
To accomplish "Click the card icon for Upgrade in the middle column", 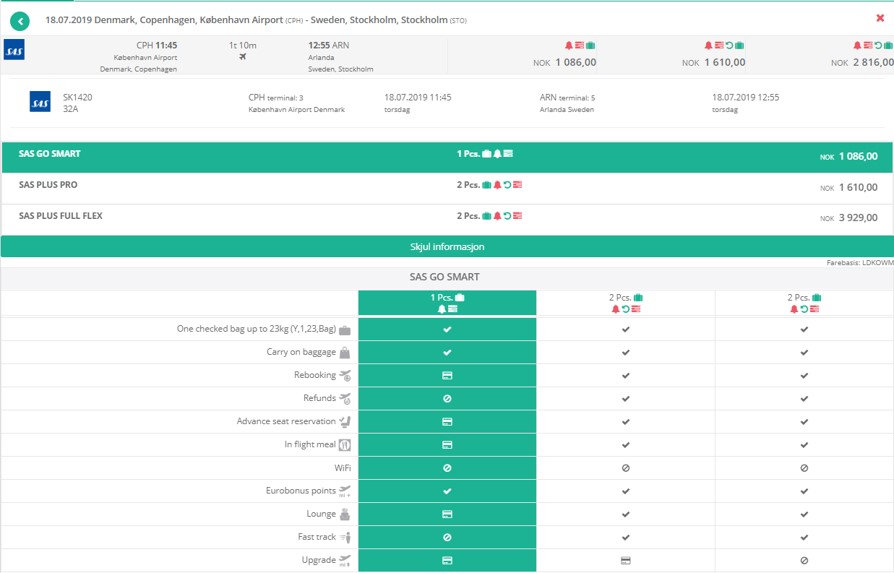I will pyautogui.click(x=625, y=560).
